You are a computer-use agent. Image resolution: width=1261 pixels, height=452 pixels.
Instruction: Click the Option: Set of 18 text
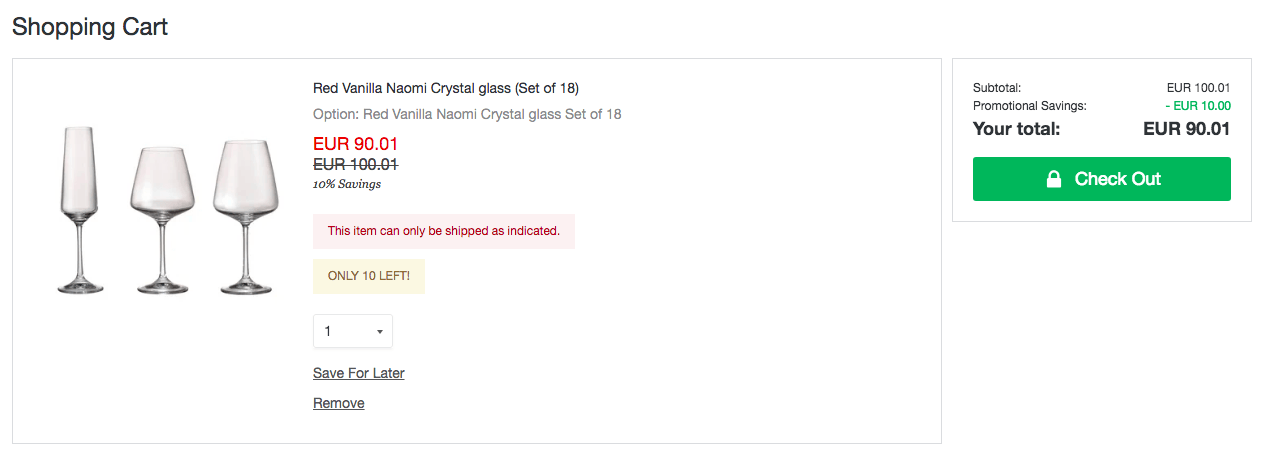467,114
